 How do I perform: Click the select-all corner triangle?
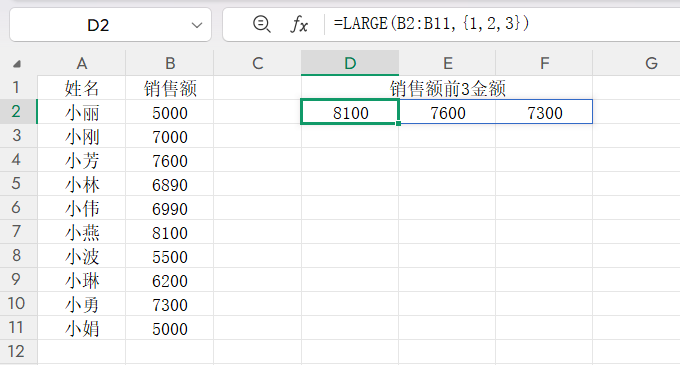[x=16, y=64]
